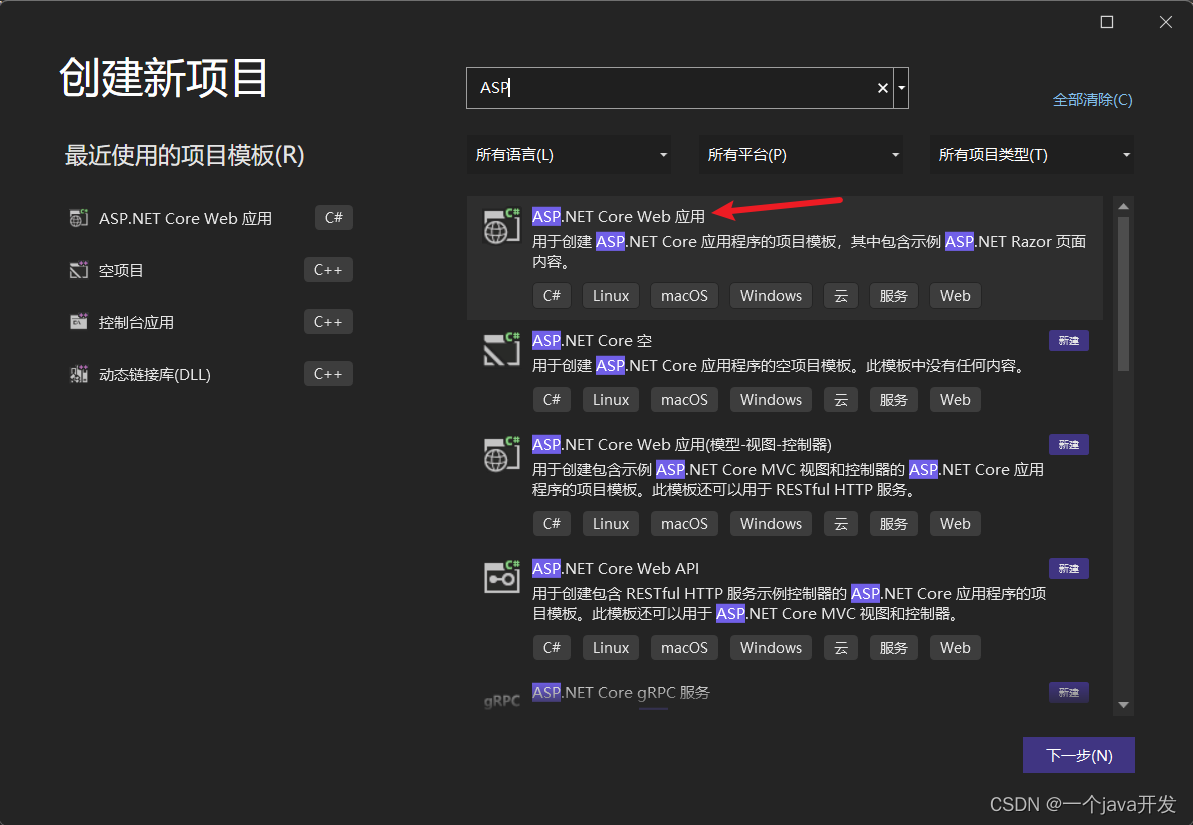
Task: Click the C# tag under the MVC template
Action: tap(552, 524)
